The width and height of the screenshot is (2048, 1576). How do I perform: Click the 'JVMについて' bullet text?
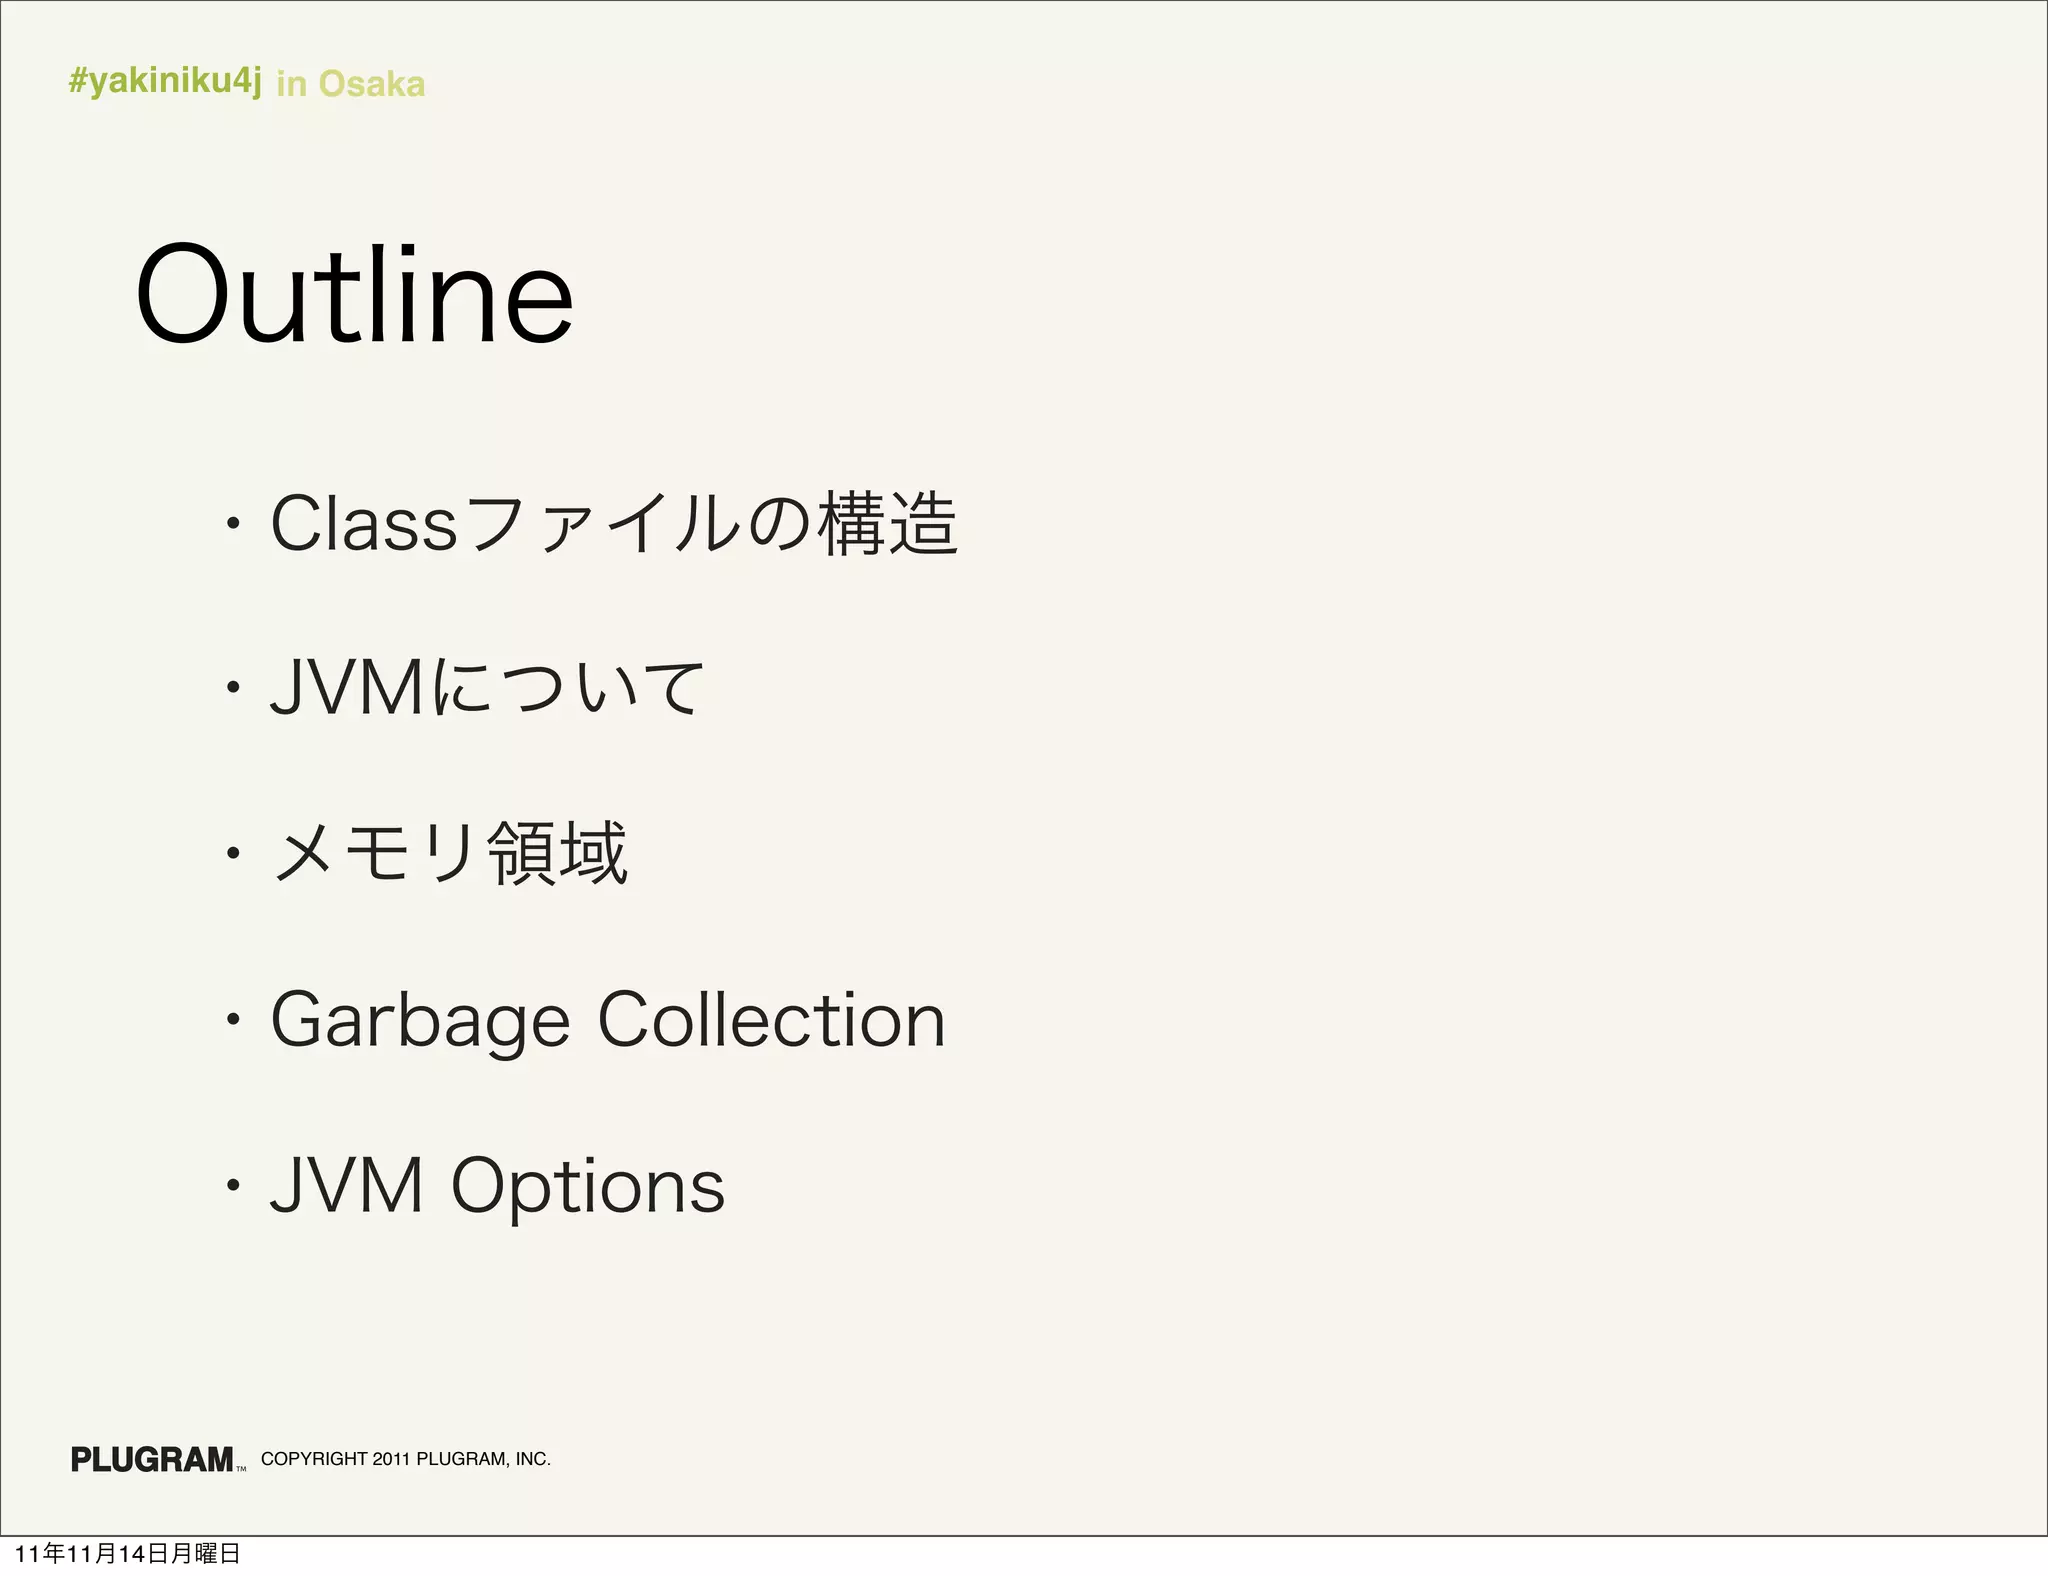487,688
